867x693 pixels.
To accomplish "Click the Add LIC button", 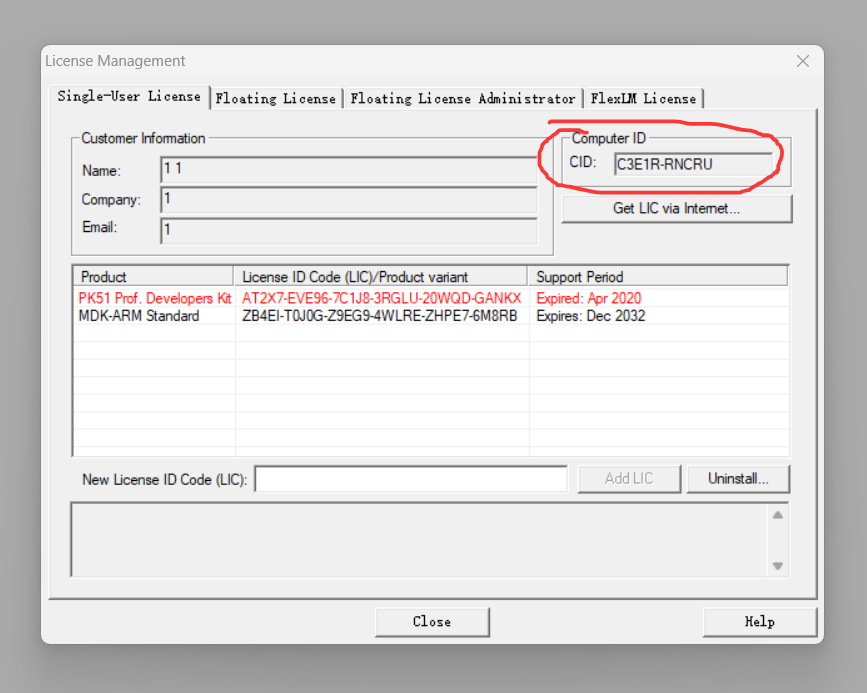I will click(629, 478).
